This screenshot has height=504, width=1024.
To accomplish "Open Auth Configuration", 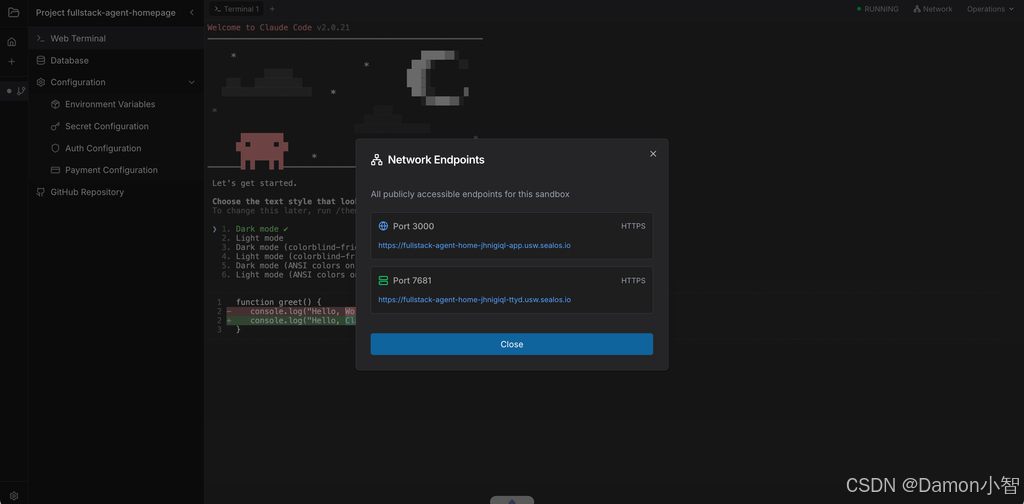I will [103, 148].
